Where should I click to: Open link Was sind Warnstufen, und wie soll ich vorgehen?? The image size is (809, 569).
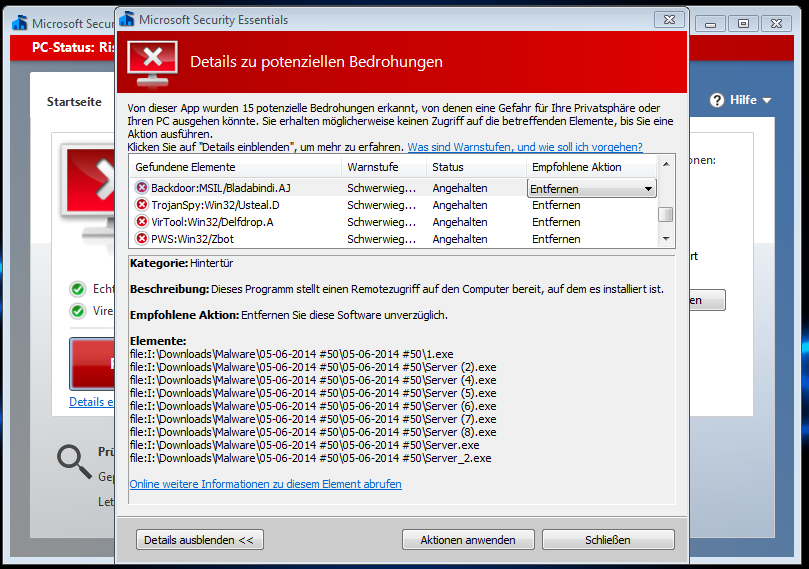[x=525, y=147]
